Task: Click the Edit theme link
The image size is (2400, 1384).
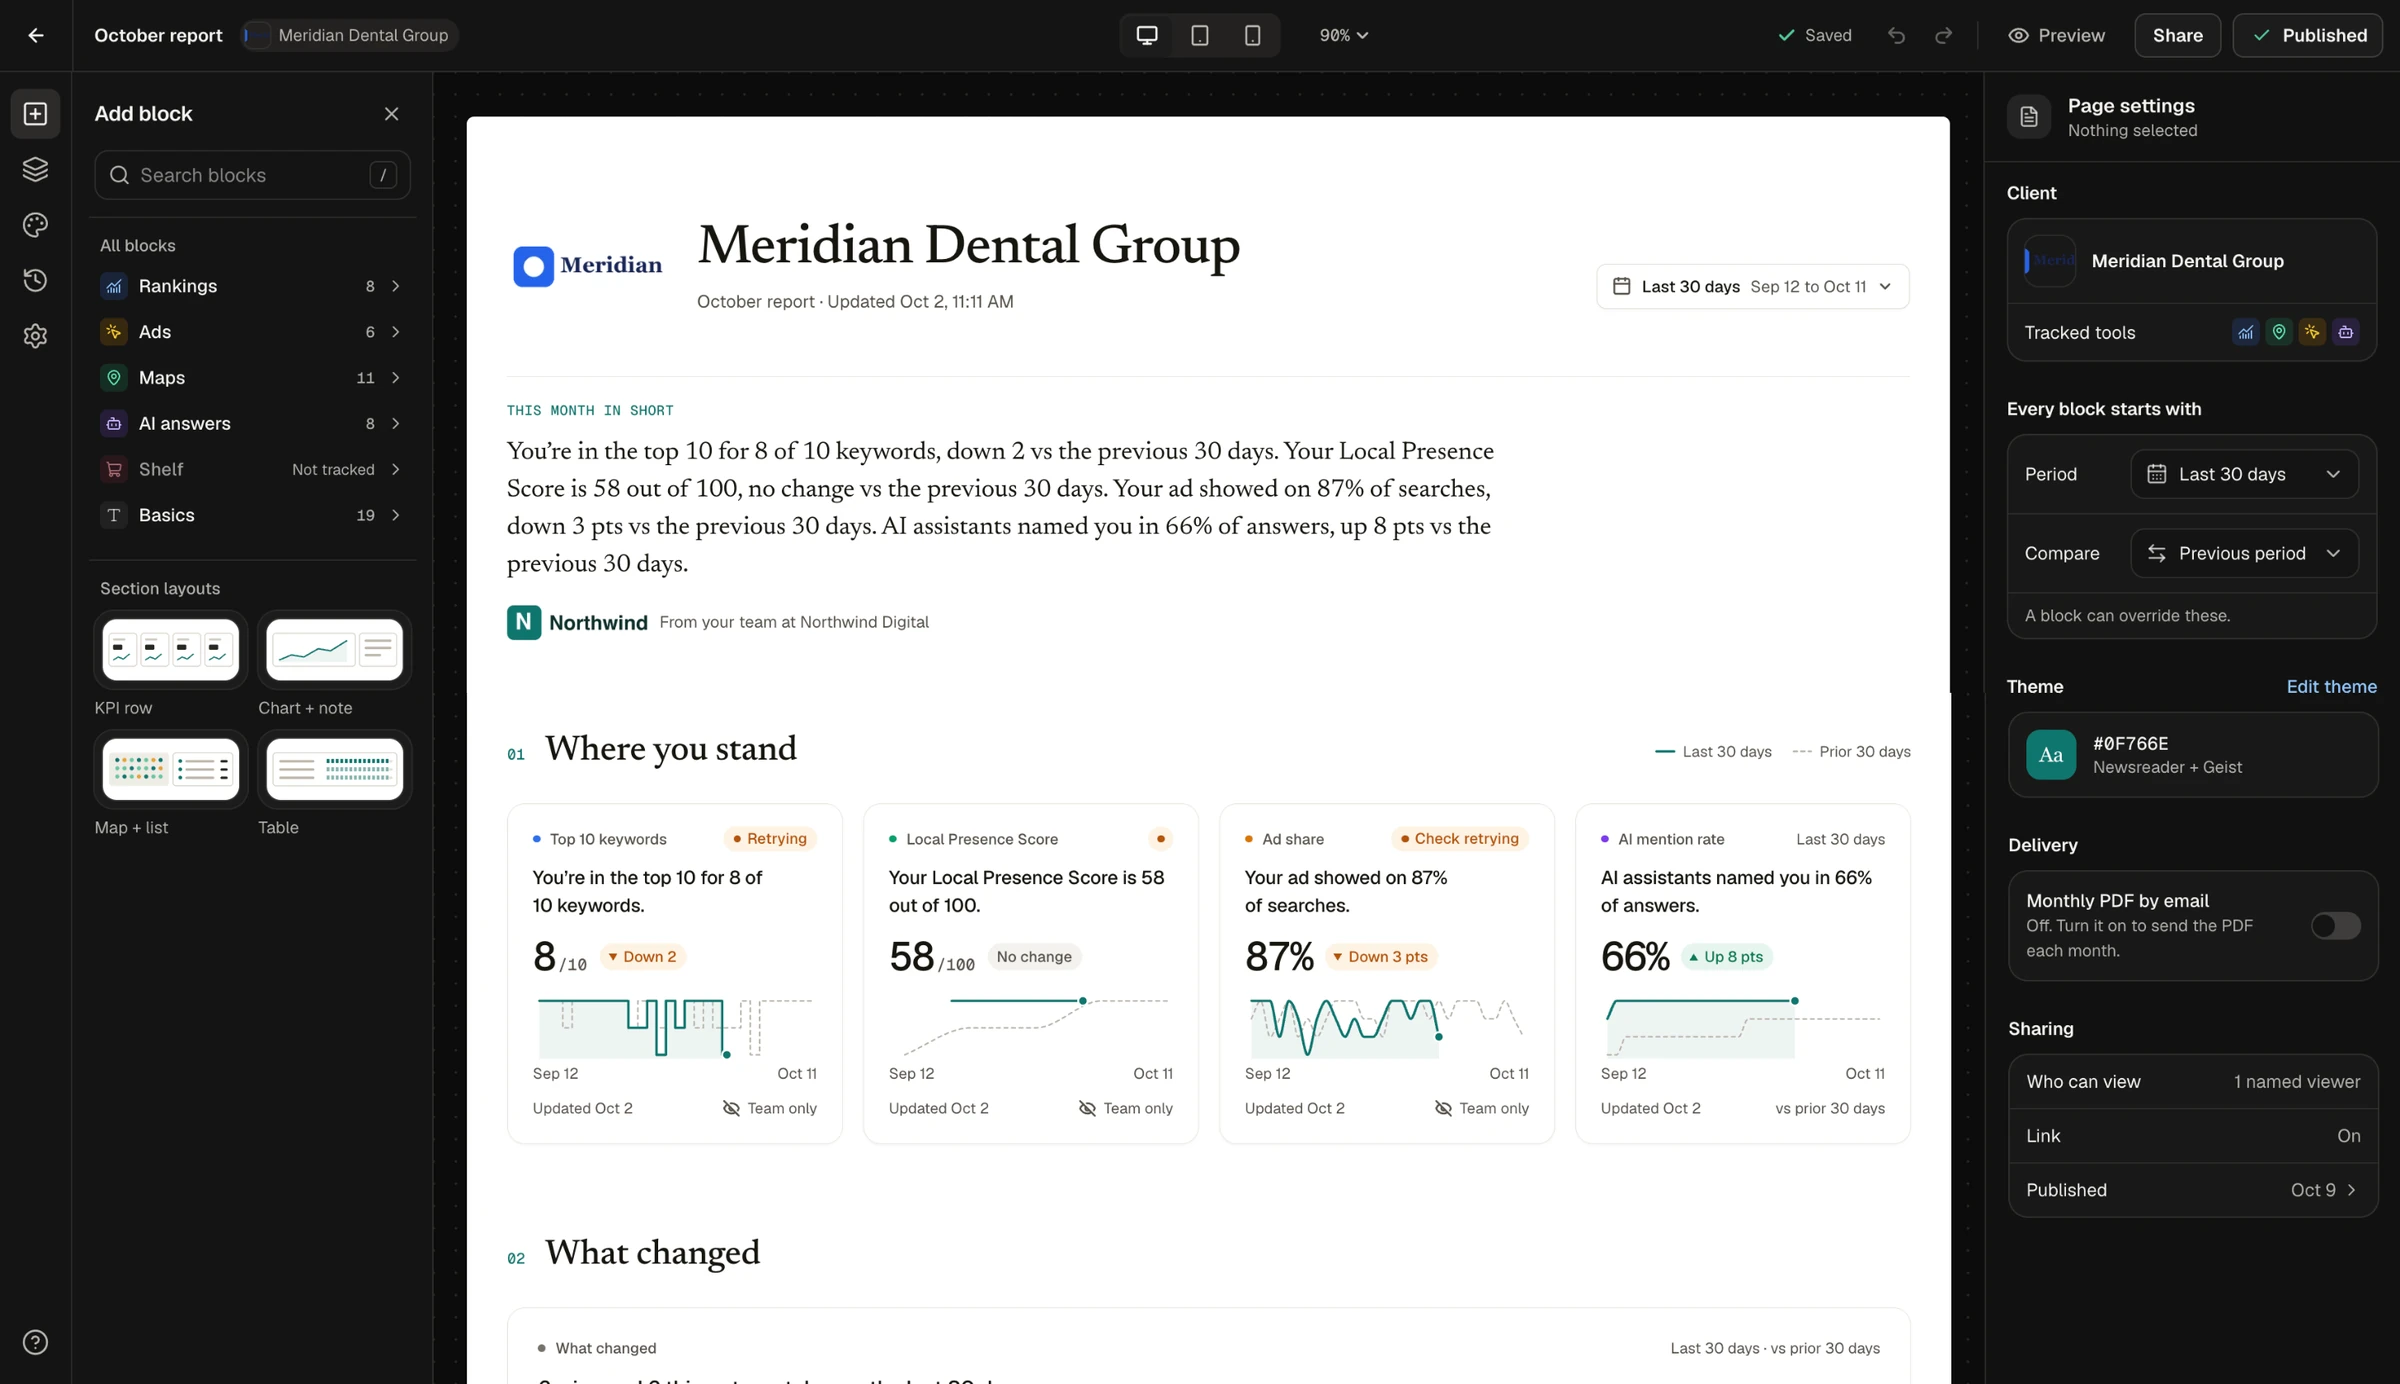Action: tap(2331, 686)
